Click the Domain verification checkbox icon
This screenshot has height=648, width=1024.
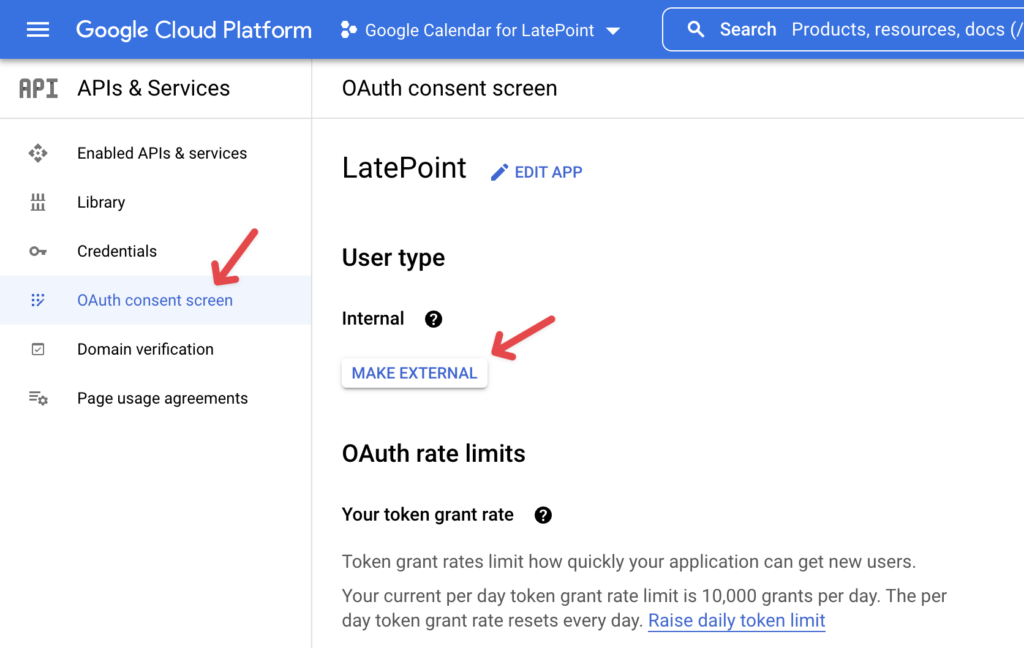pyautogui.click(x=37, y=349)
